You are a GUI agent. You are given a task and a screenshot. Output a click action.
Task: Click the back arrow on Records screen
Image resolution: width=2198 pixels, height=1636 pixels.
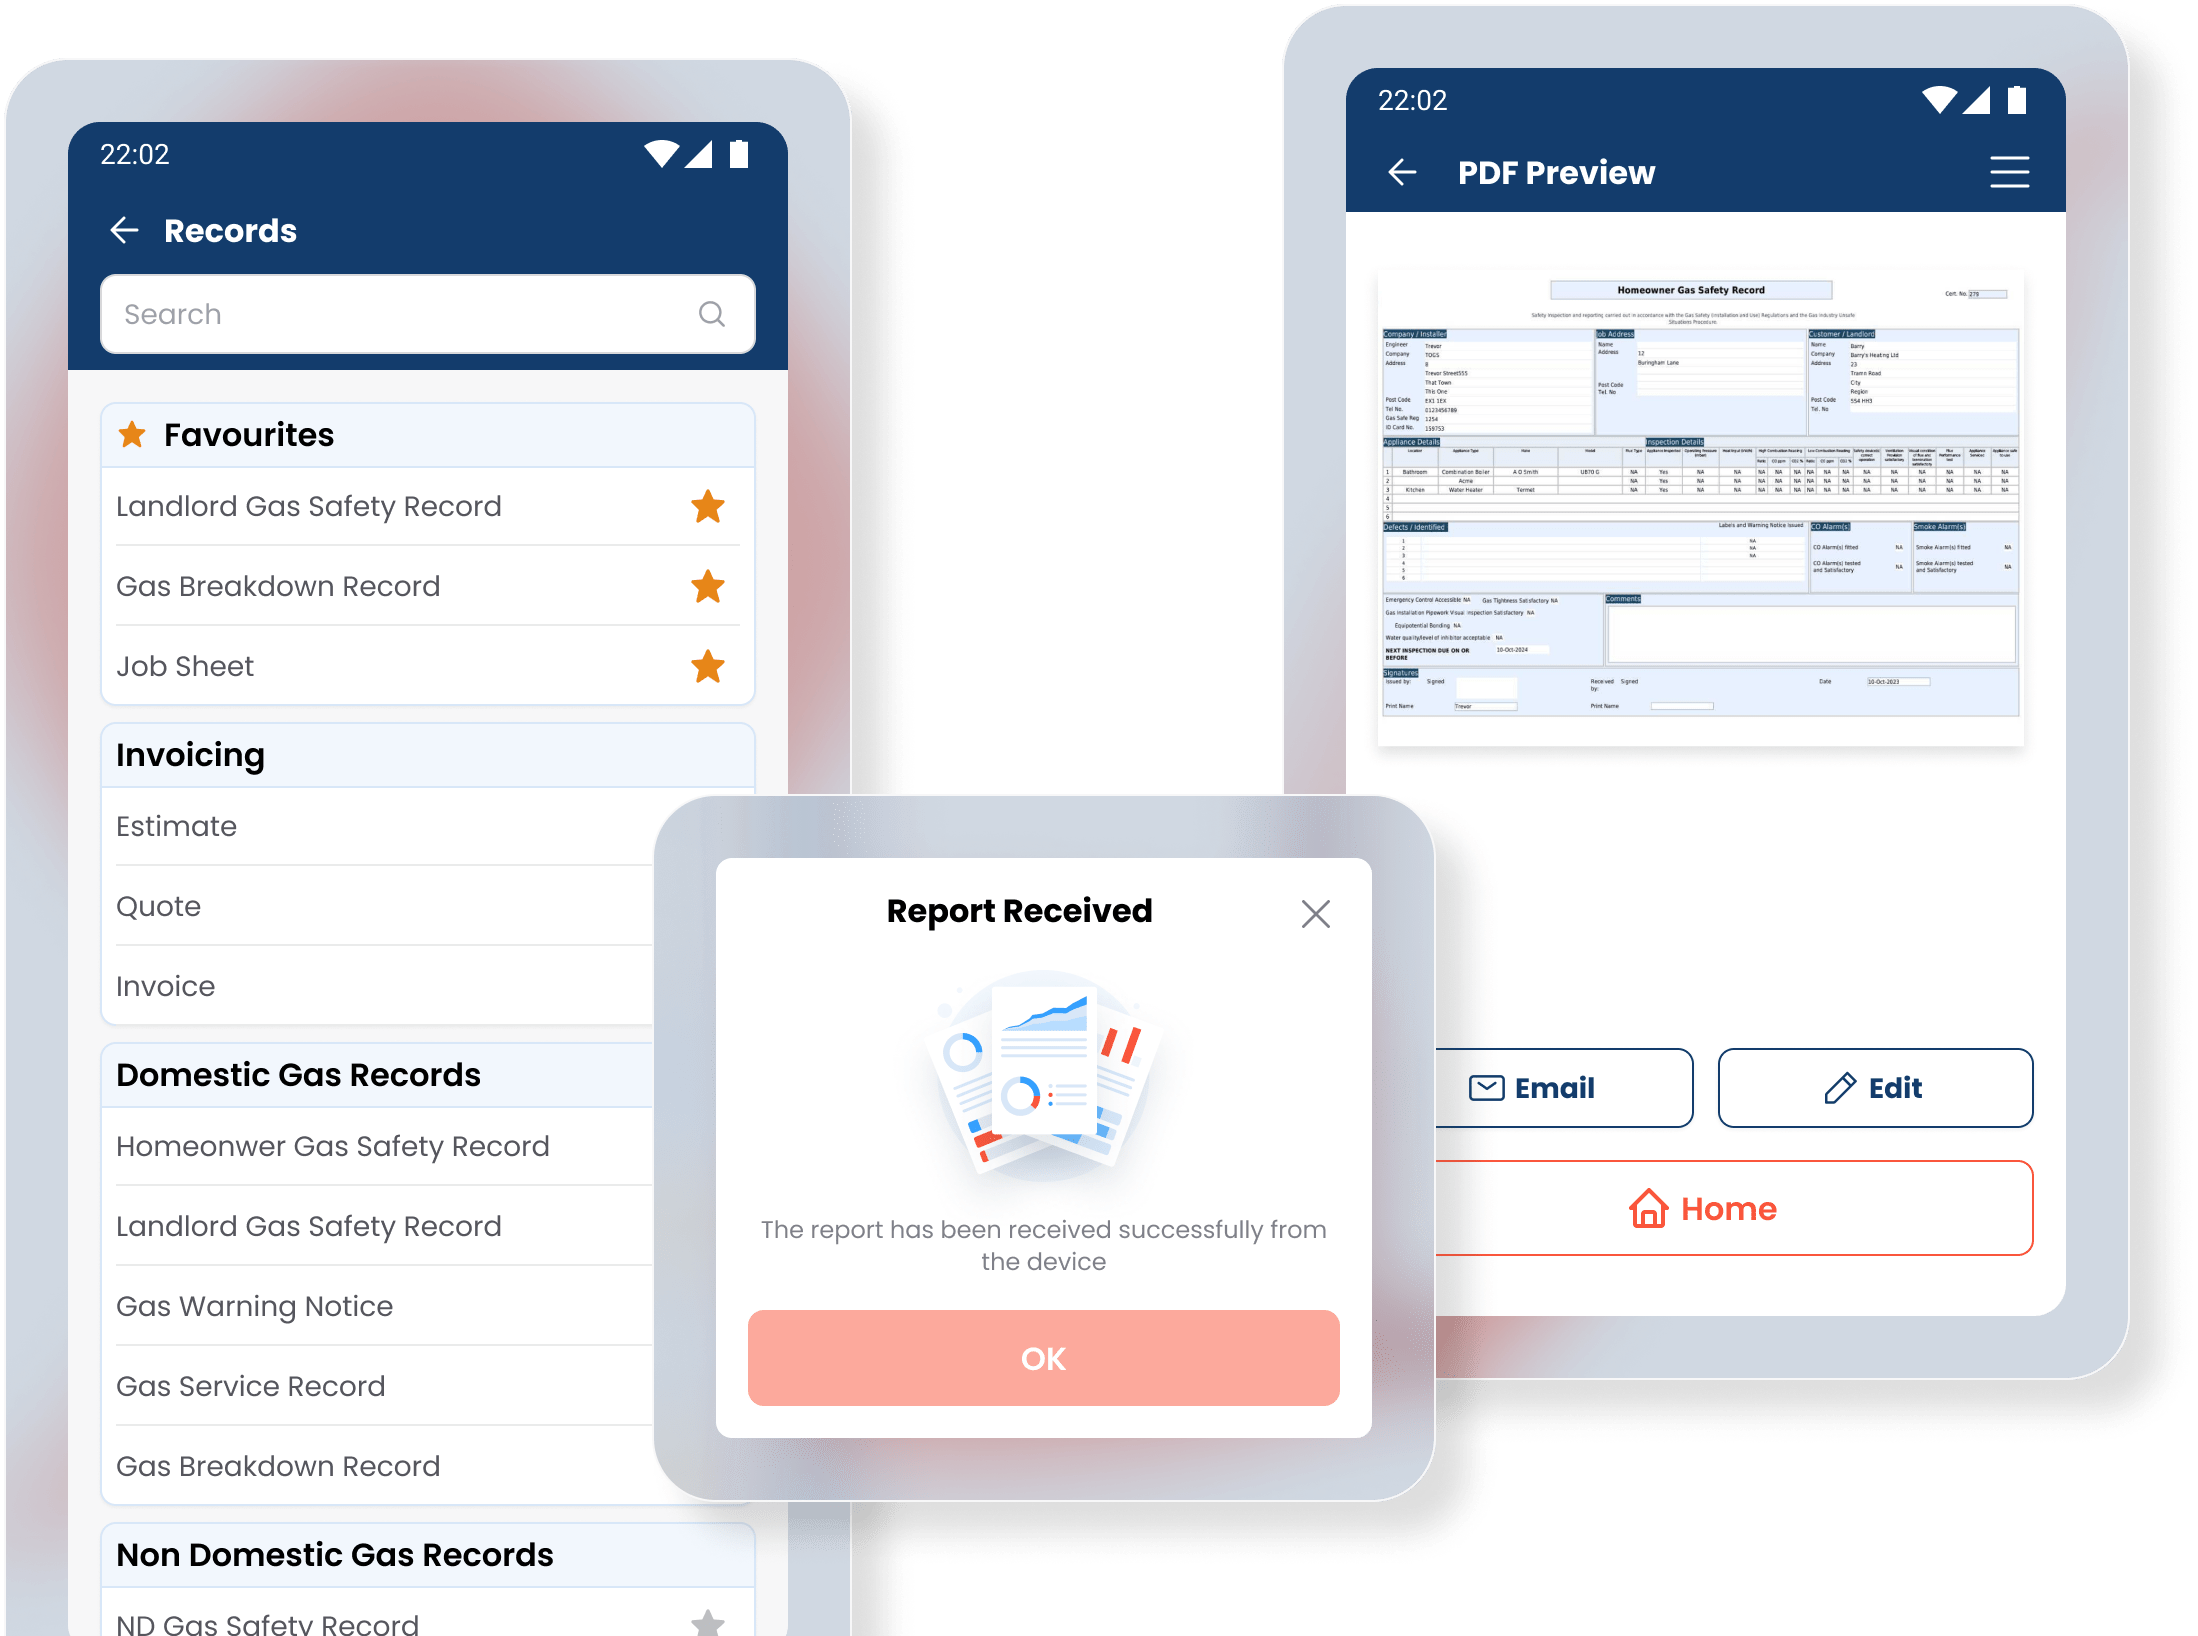click(125, 229)
